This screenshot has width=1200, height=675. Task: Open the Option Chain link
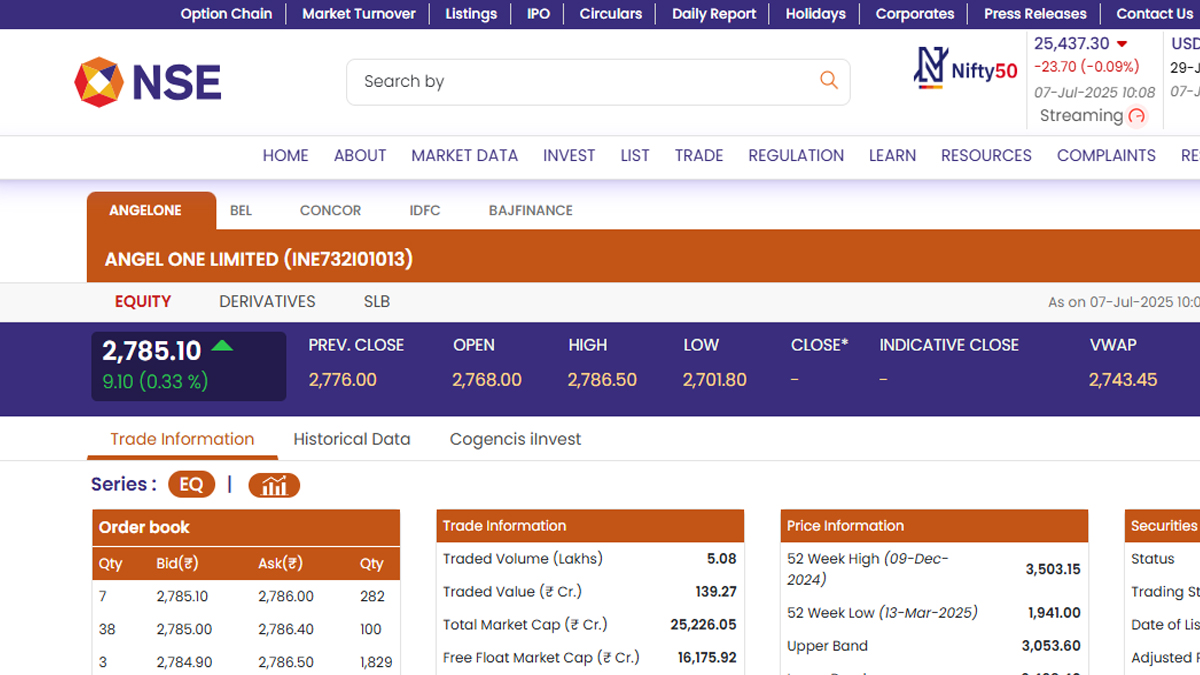(226, 14)
